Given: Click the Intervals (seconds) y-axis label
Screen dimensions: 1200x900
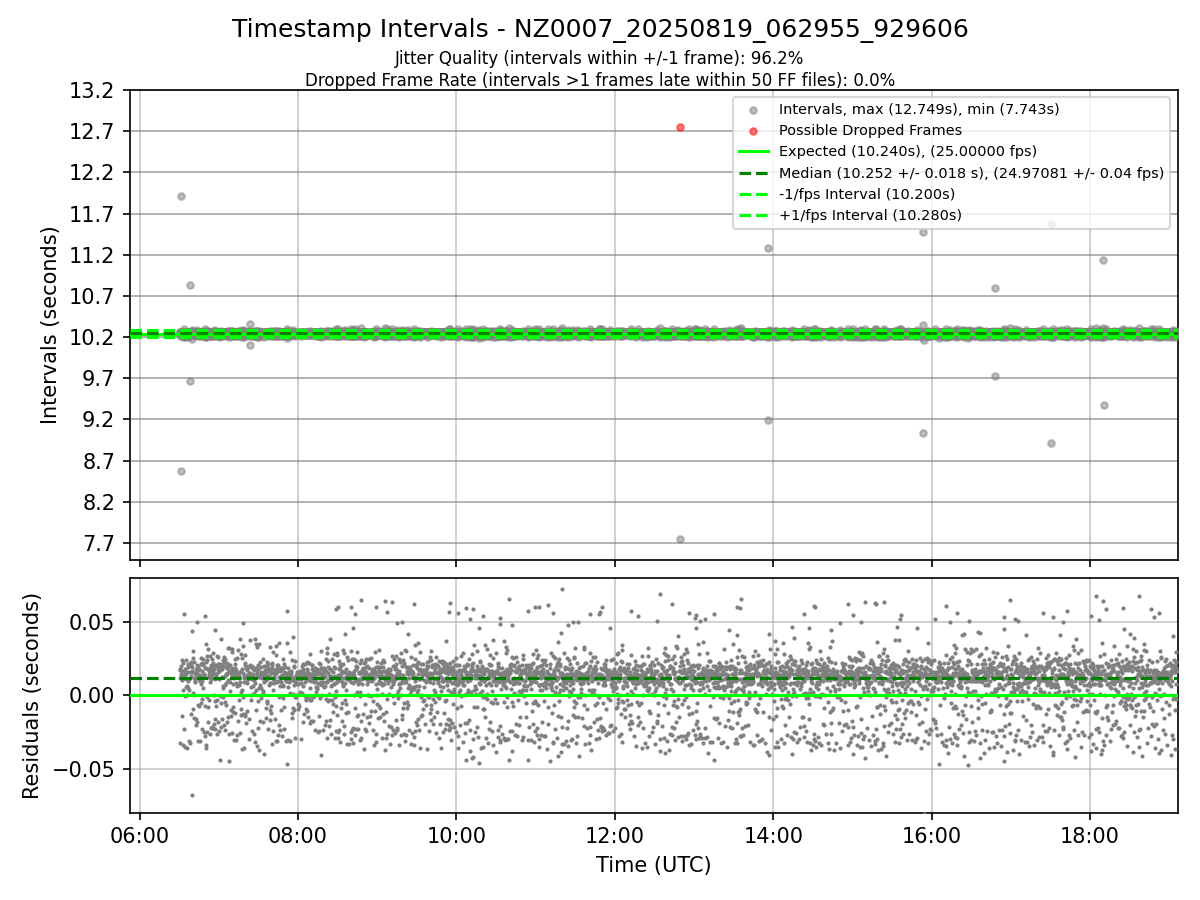Looking at the screenshot, I should (x=50, y=325).
